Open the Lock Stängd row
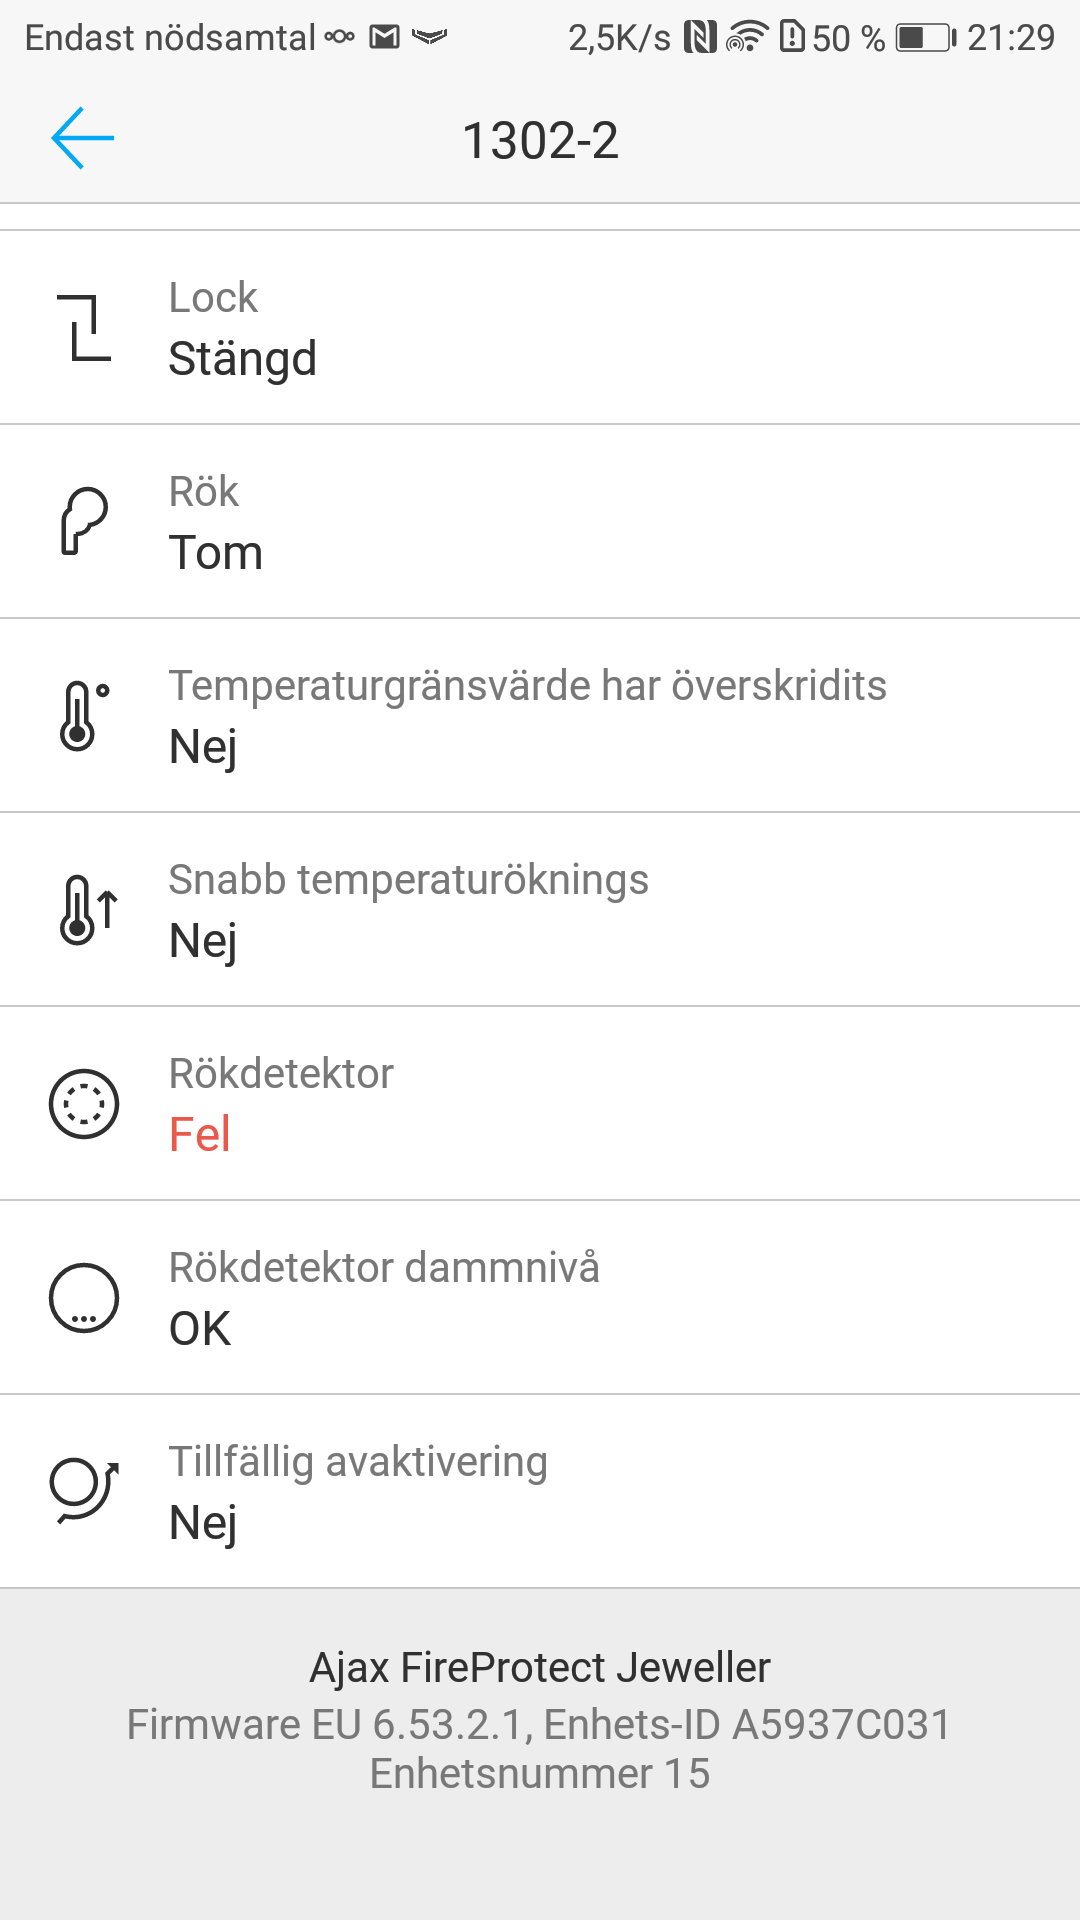Screen dimensions: 1080x1920 tap(540, 328)
